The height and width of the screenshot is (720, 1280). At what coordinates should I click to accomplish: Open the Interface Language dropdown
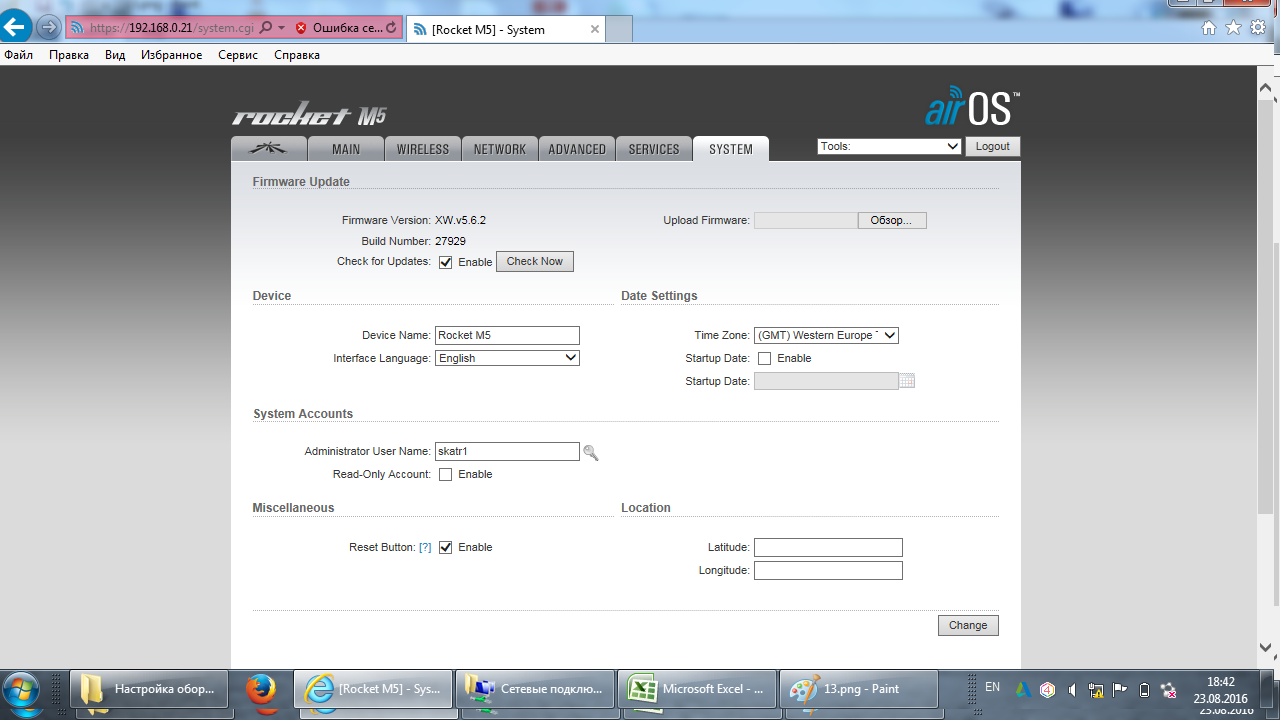click(x=507, y=358)
